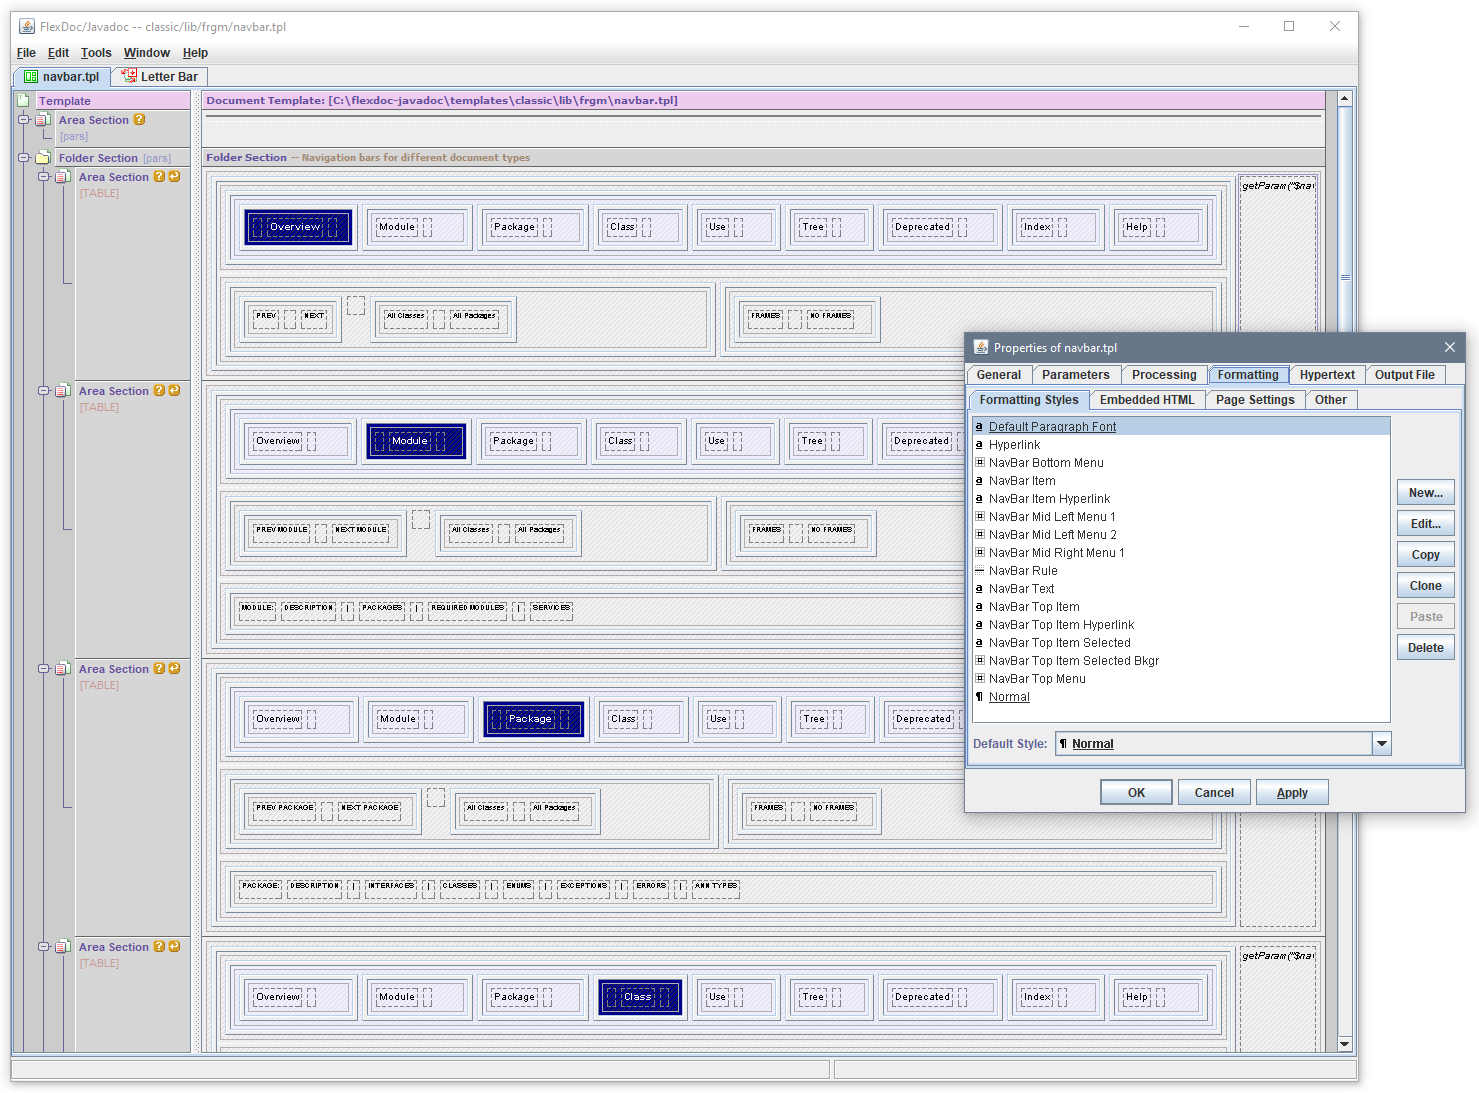Image resolution: width=1479 pixels, height=1093 pixels.
Task: Click the table style icon for NavBar Bottom Menu
Action: click(x=979, y=463)
